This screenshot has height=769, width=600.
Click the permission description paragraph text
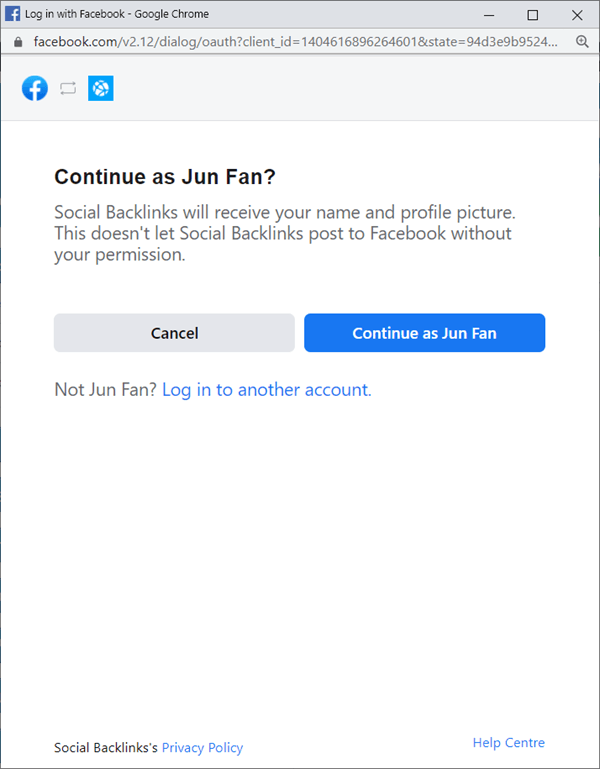pyautogui.click(x=283, y=233)
